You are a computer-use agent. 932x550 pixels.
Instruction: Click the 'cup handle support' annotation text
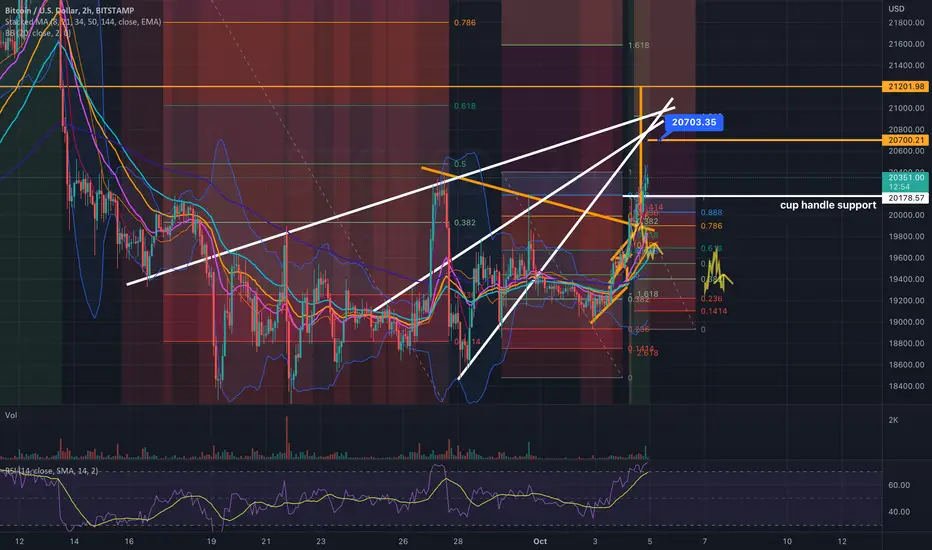828,205
